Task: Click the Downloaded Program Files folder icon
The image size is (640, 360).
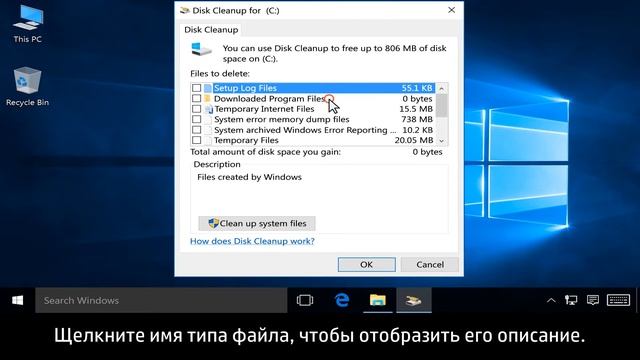Action: (x=208, y=98)
